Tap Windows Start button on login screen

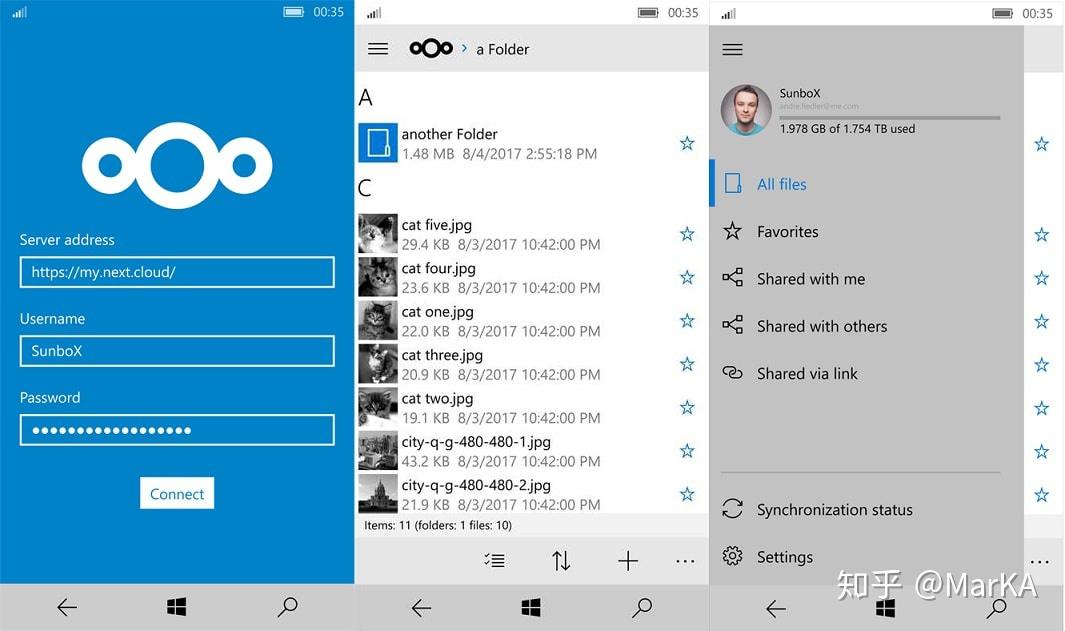click(177, 607)
